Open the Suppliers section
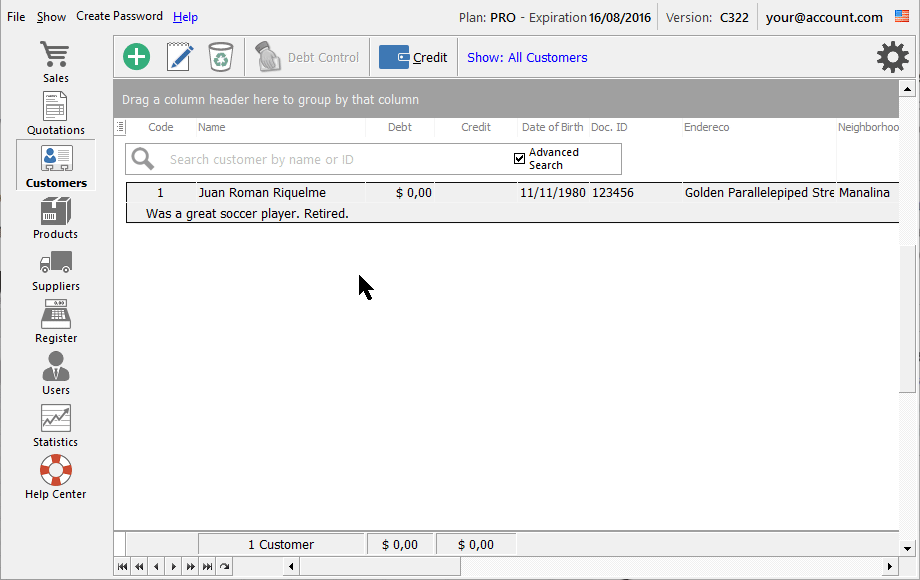This screenshot has width=920, height=580. coord(55,270)
